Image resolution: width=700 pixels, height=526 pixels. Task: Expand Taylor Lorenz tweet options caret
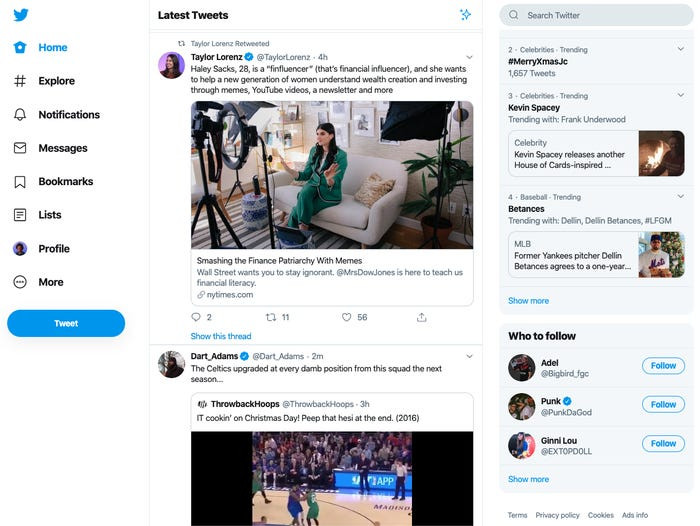click(x=469, y=57)
